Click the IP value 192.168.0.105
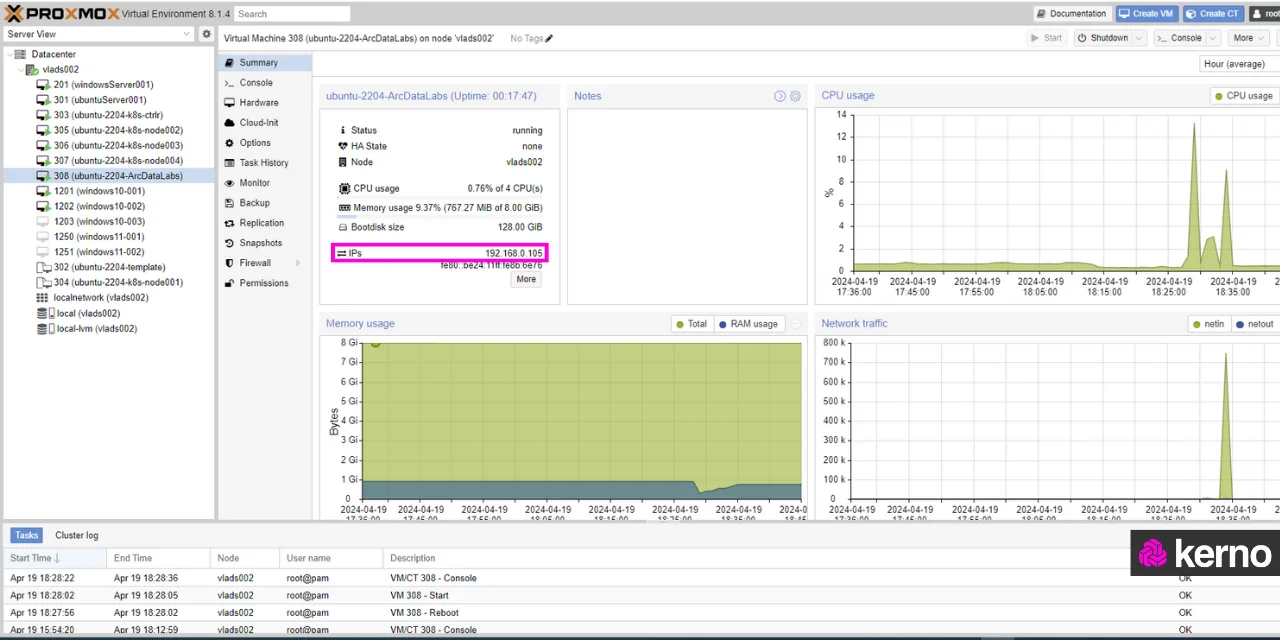The width and height of the screenshot is (1280, 640). pyautogui.click(x=514, y=253)
